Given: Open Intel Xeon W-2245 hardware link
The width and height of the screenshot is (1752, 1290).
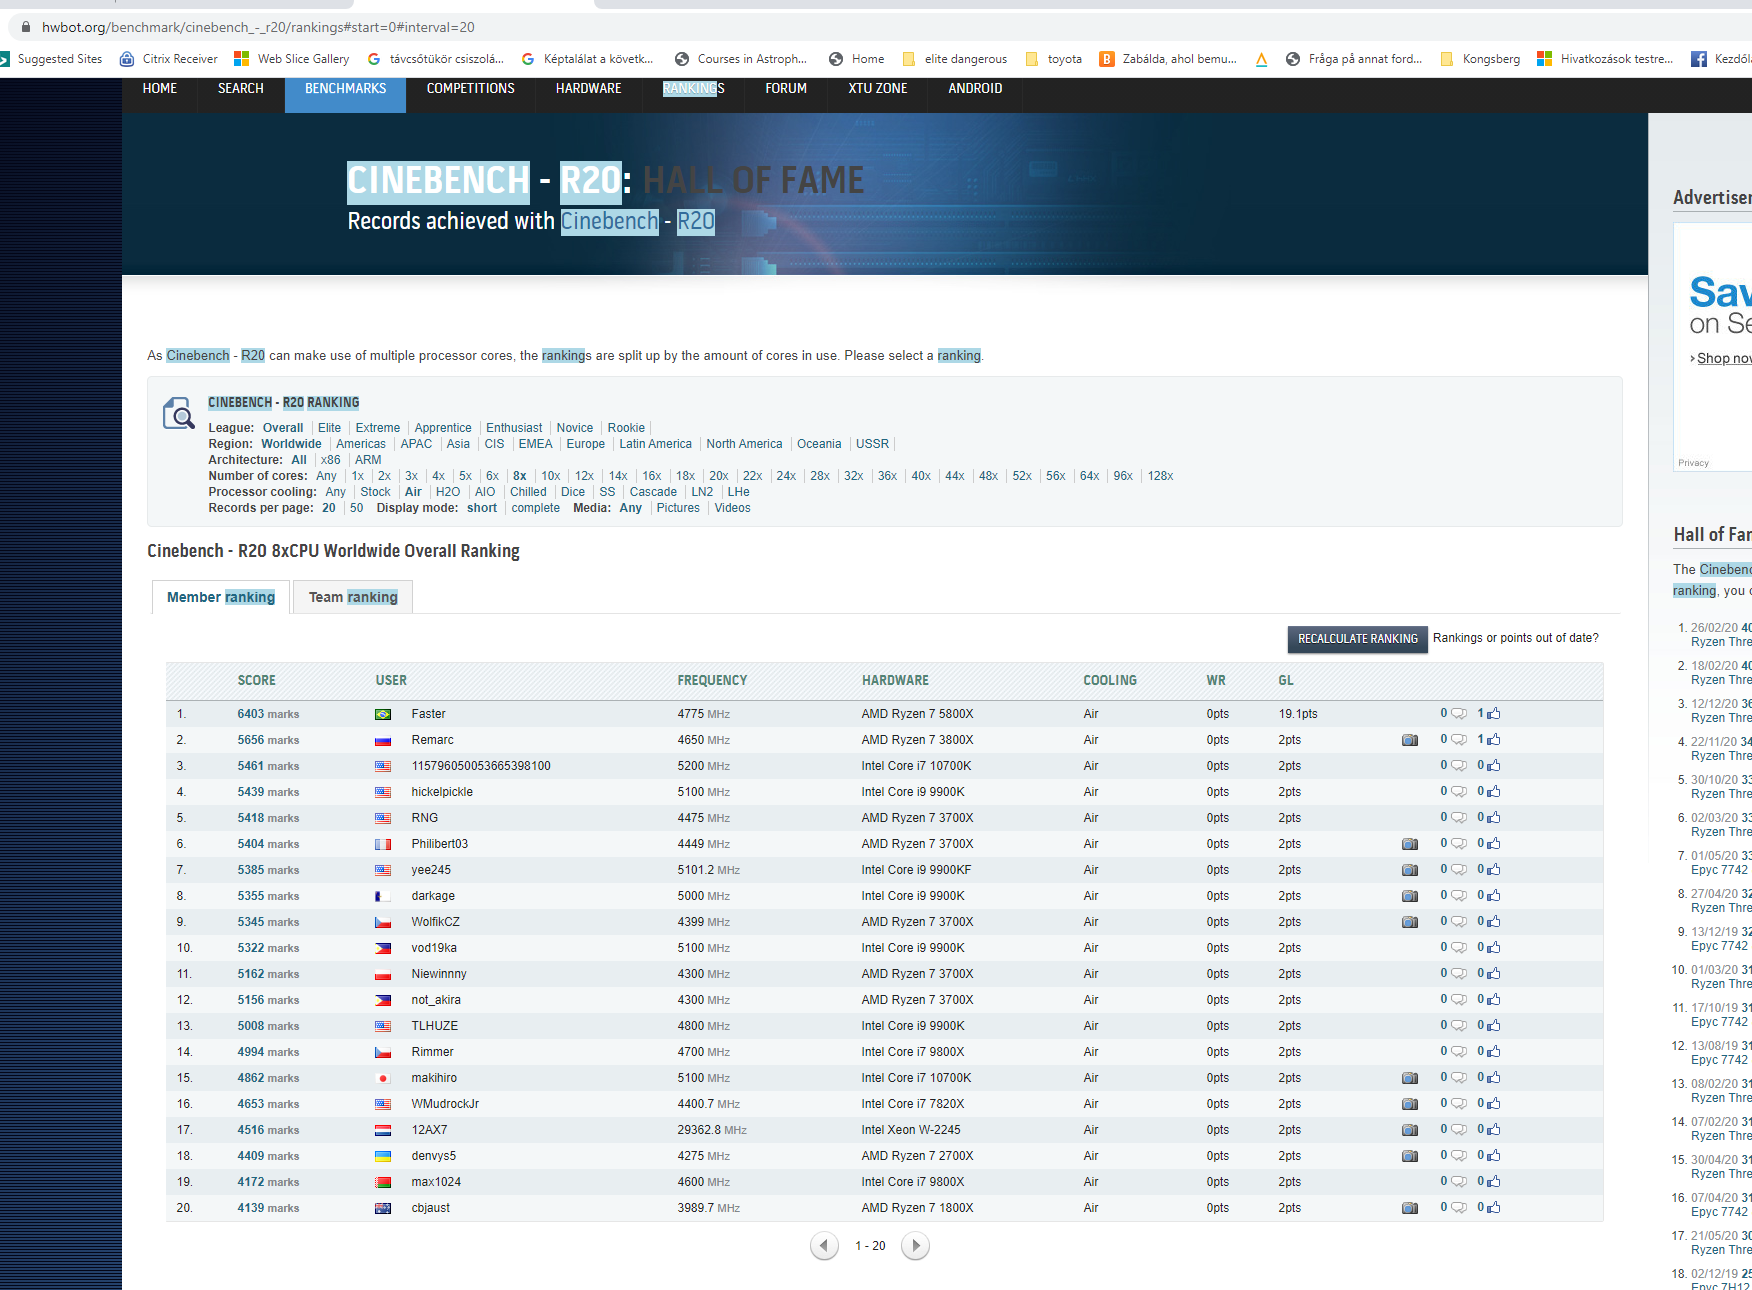Looking at the screenshot, I should coord(911,1130).
